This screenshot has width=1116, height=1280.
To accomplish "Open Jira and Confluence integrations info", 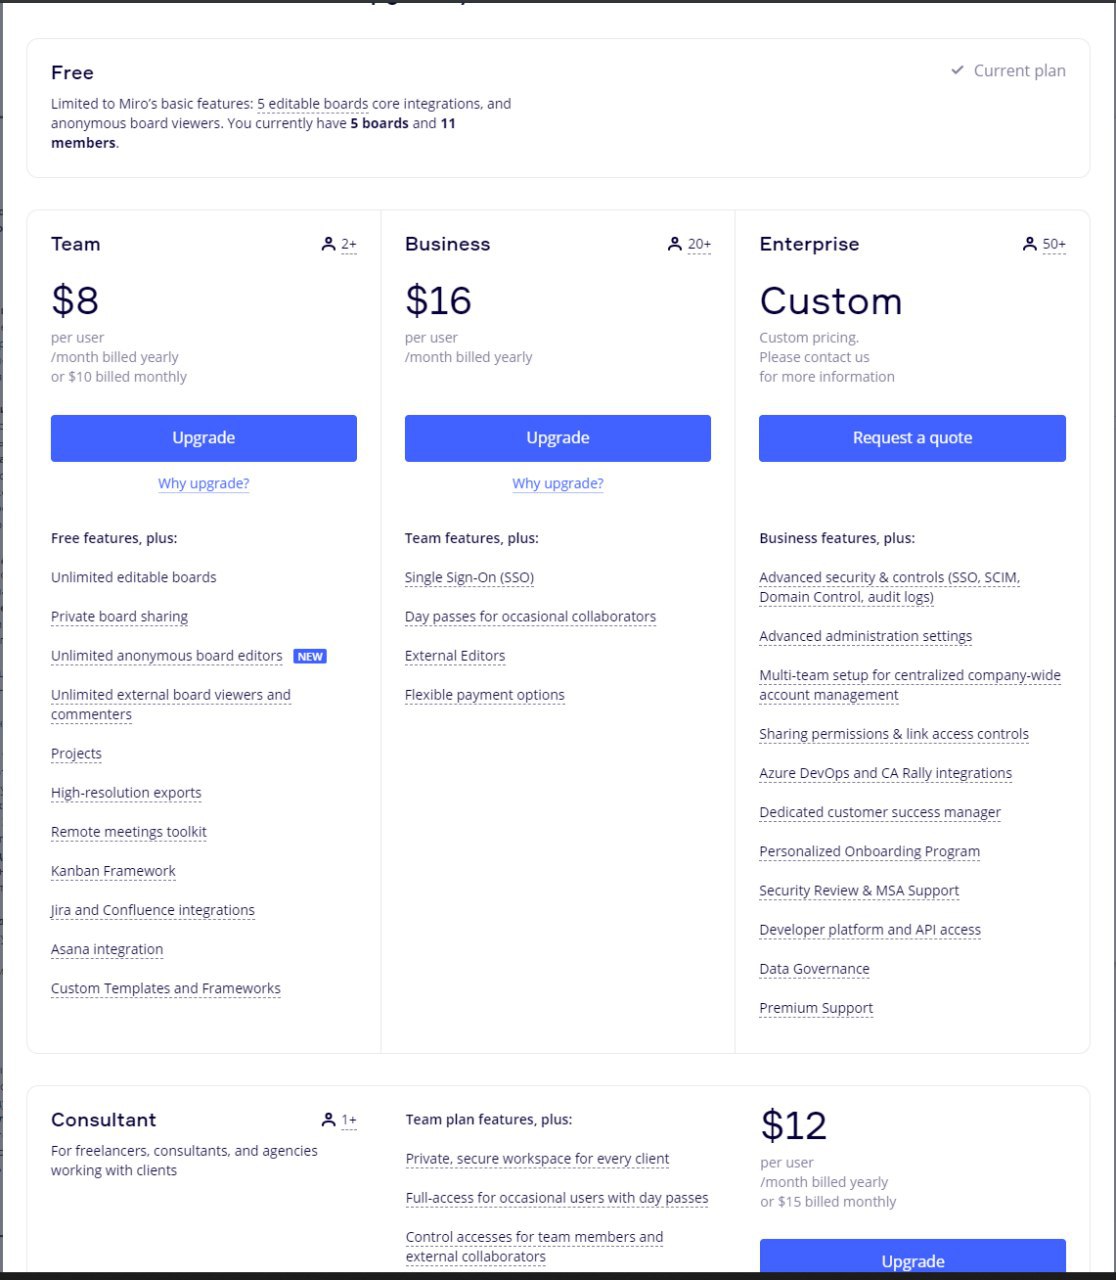I will tap(153, 911).
